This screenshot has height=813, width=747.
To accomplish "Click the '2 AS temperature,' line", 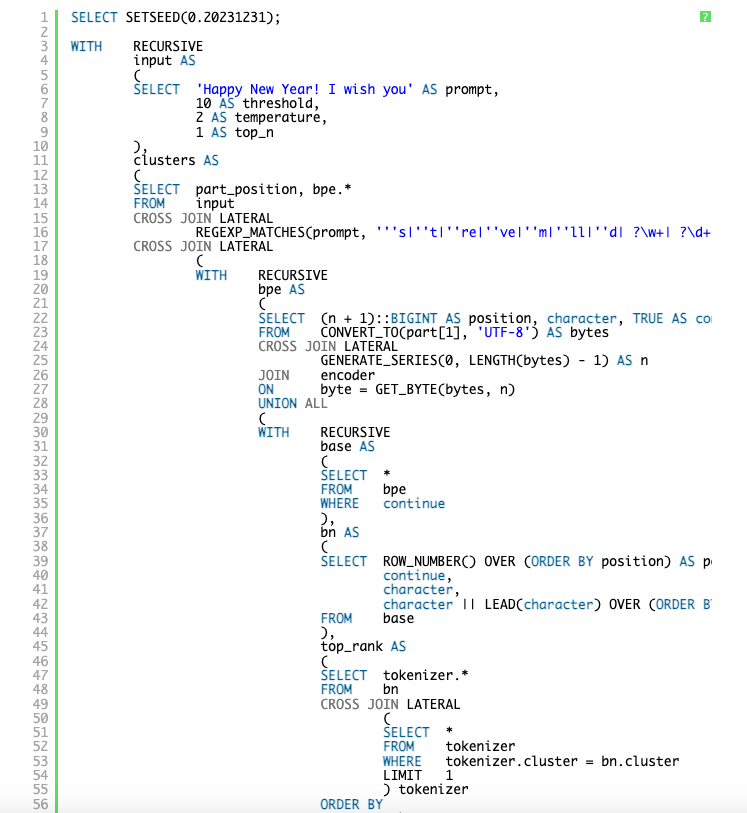I will pyautogui.click(x=261, y=118).
